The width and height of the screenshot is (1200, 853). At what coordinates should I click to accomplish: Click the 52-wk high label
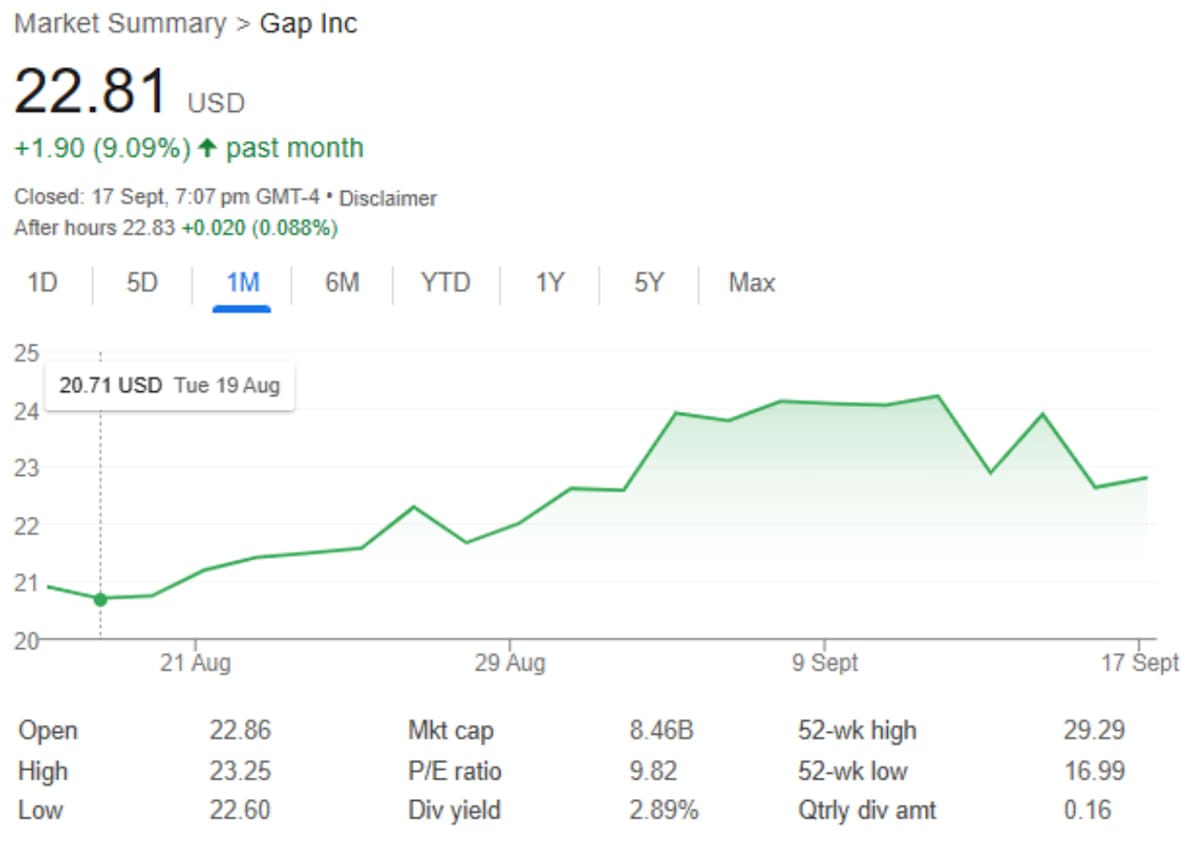[x=857, y=731]
